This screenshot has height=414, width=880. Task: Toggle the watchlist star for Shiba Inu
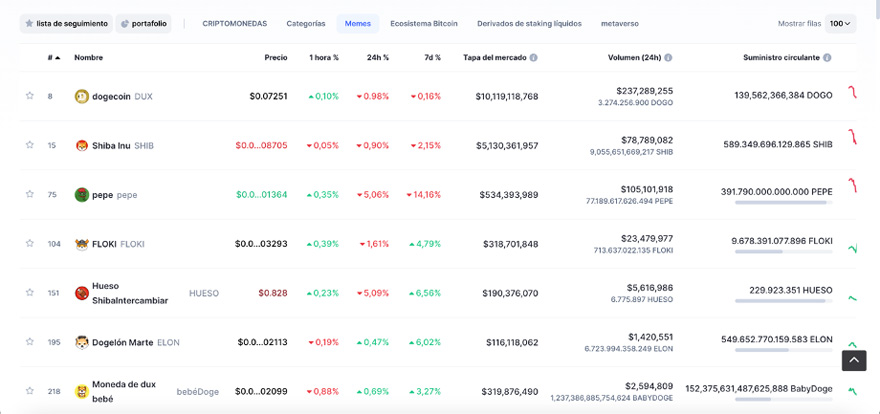pyautogui.click(x=30, y=145)
